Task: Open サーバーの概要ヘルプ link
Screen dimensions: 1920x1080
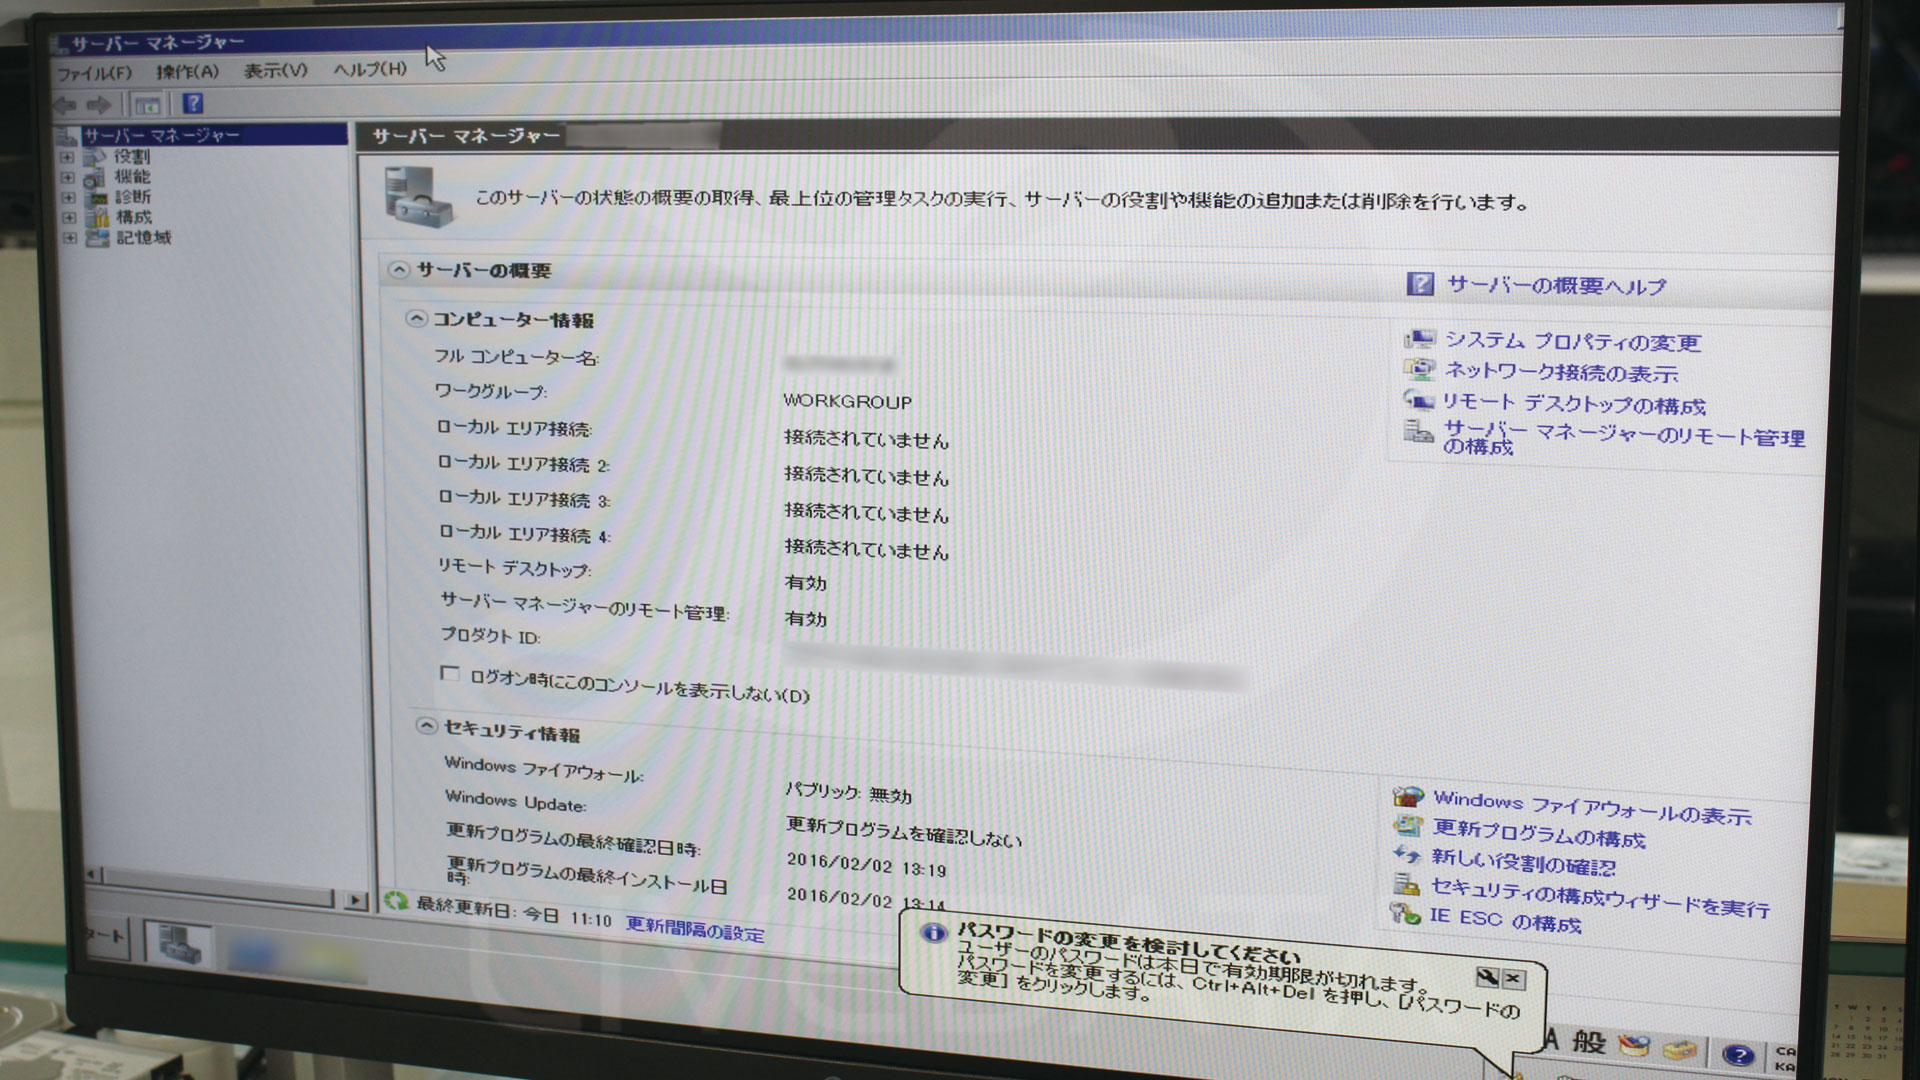Action: [1556, 286]
